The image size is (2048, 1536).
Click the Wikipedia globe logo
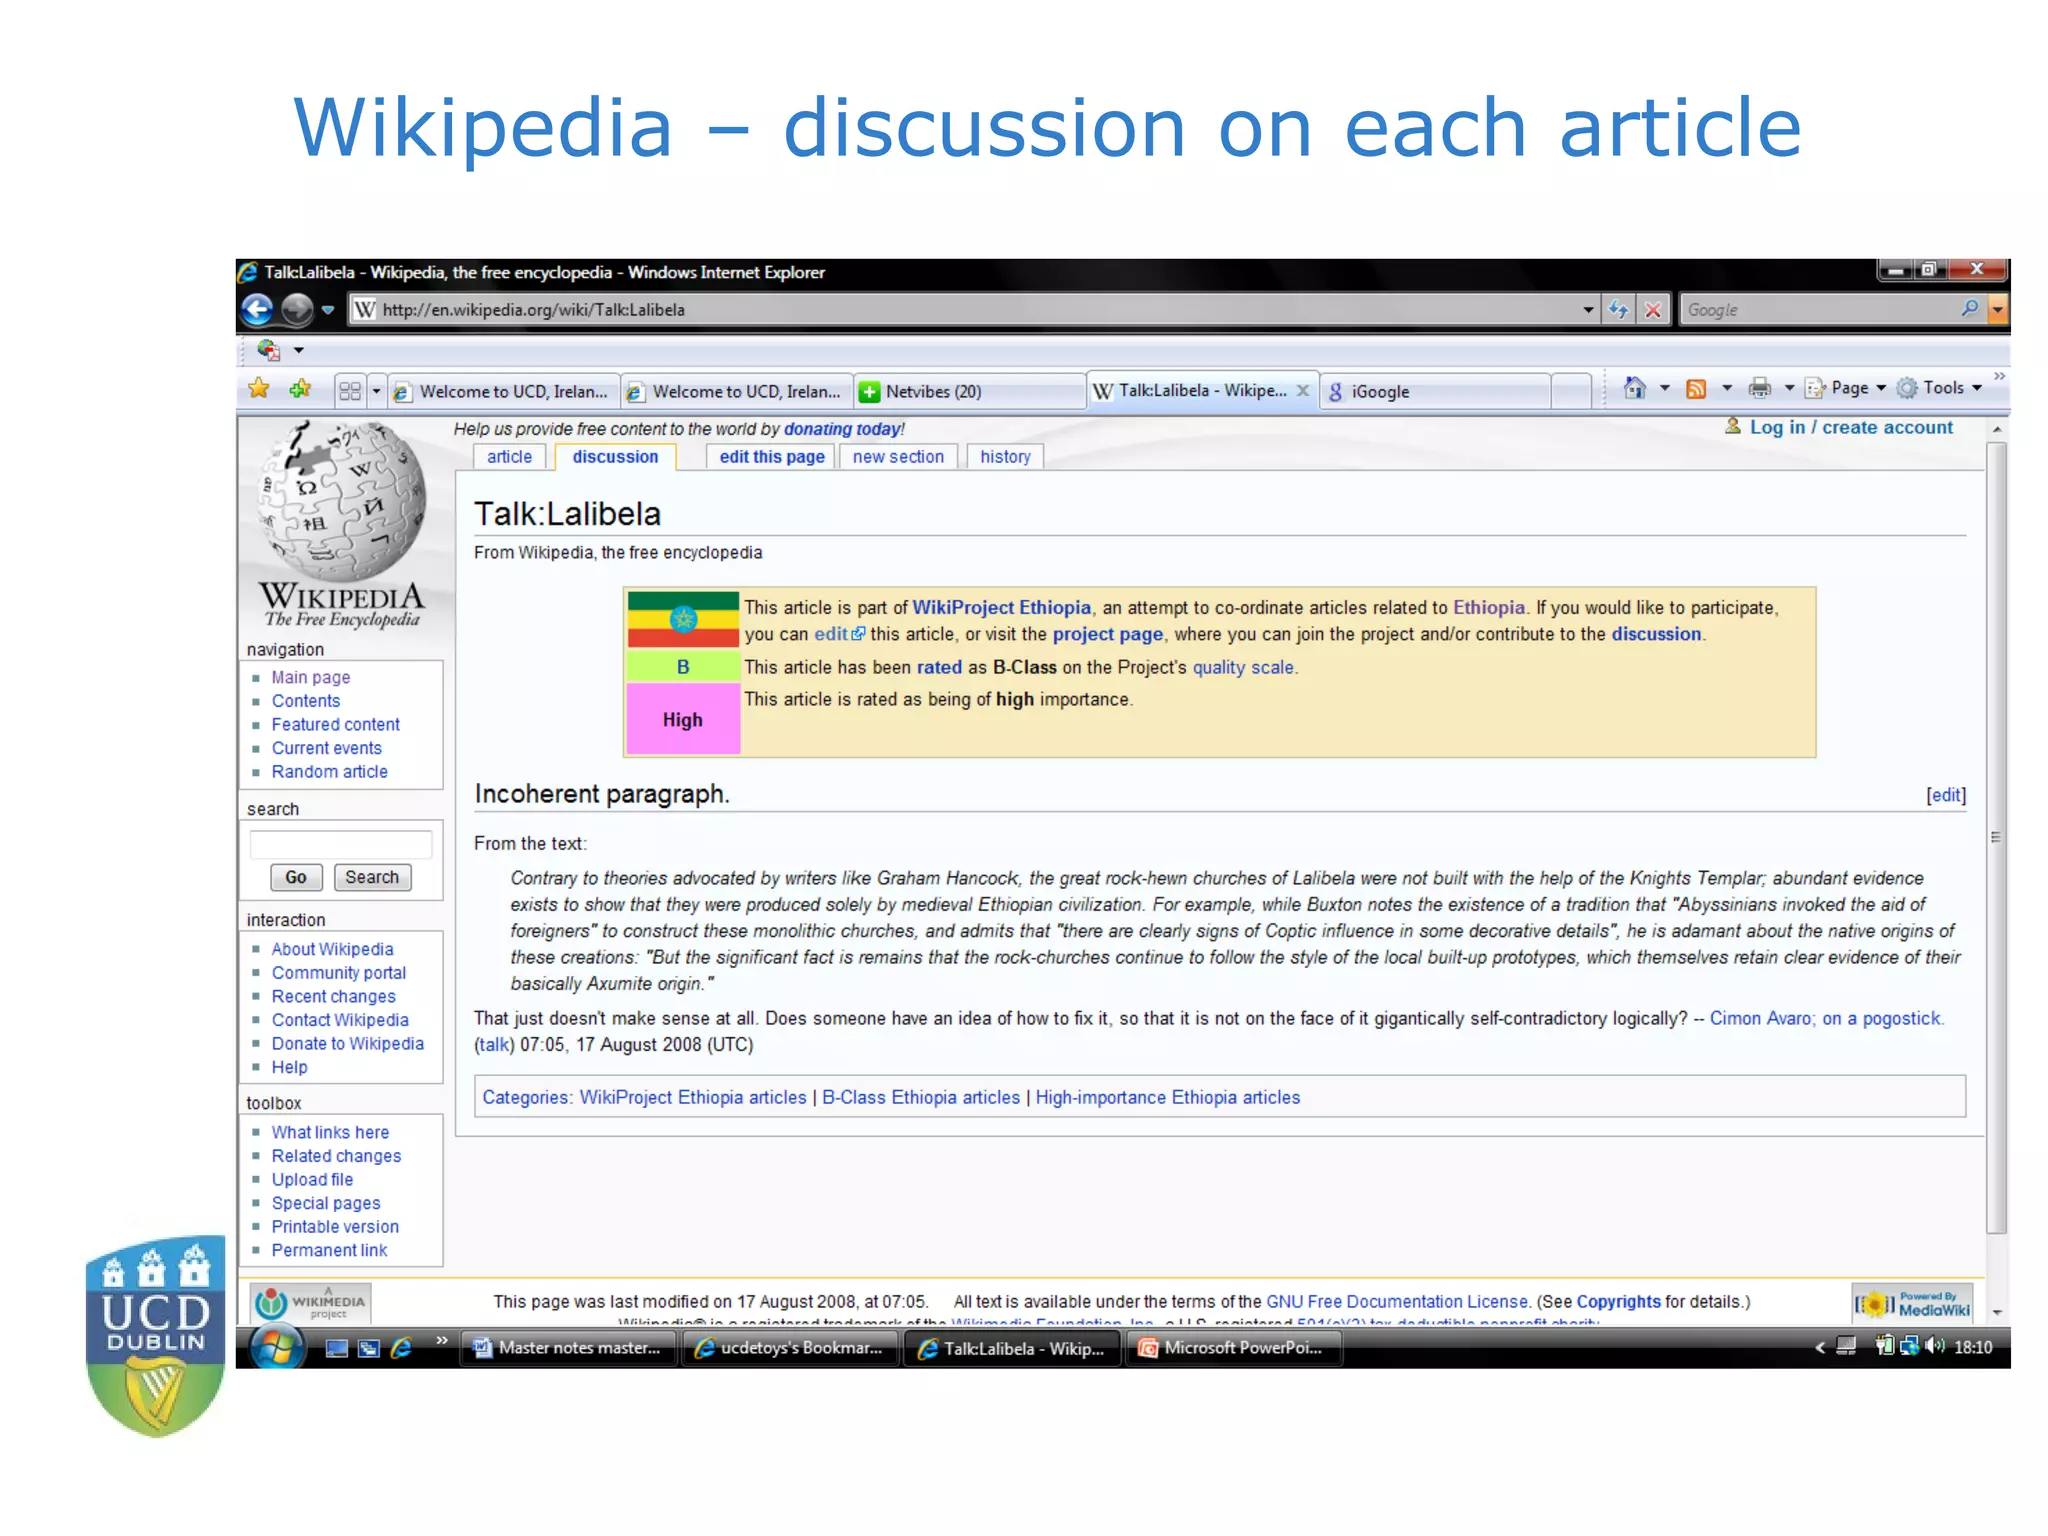[342, 525]
